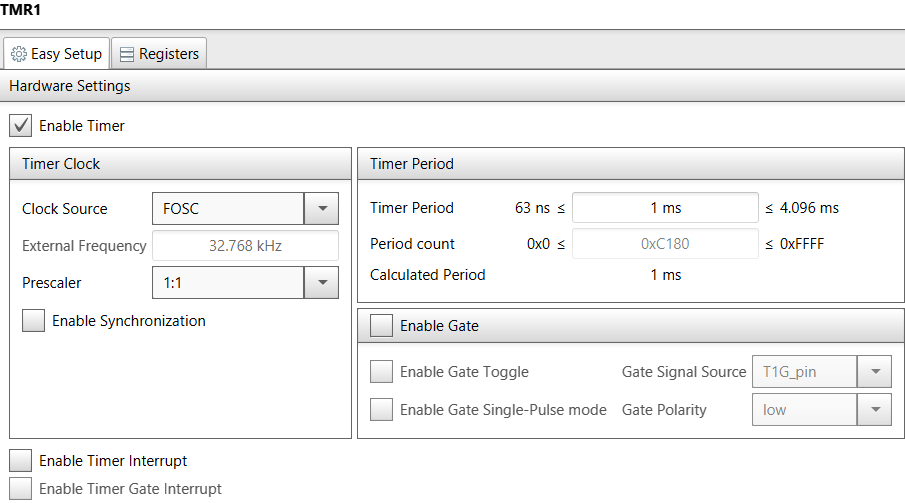Click the 1:1 prescaler value box
Viewport: 905px width, 503px height.
pos(227,283)
